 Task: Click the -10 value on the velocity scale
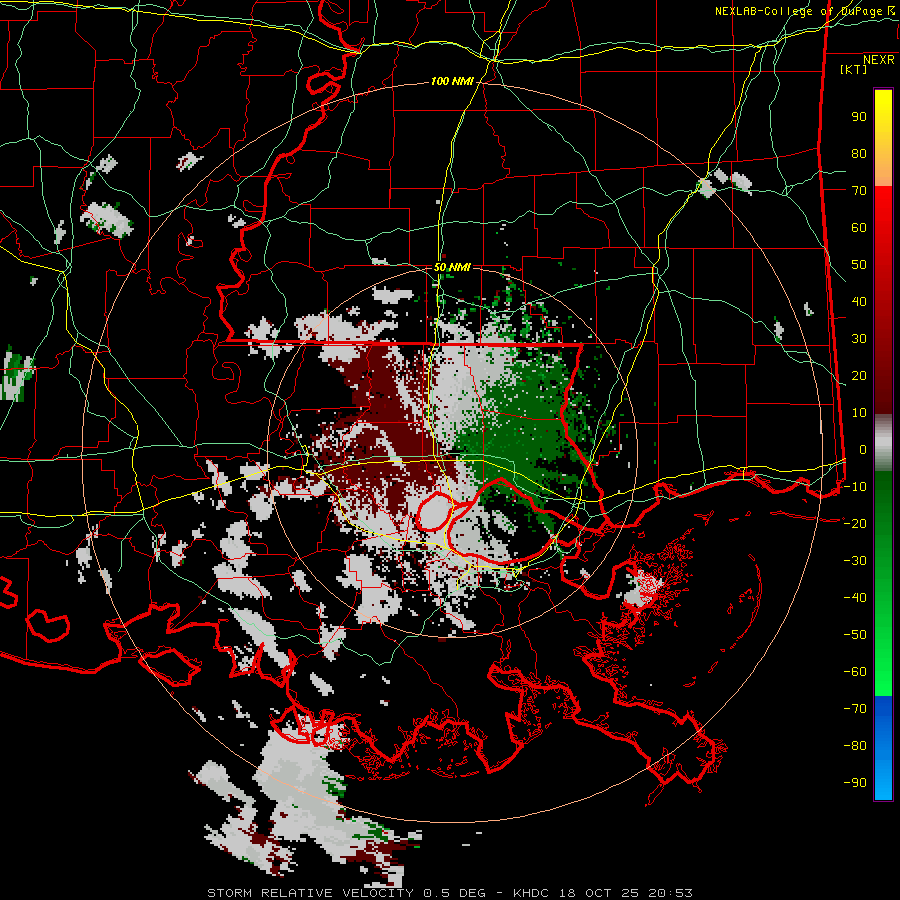(x=855, y=487)
